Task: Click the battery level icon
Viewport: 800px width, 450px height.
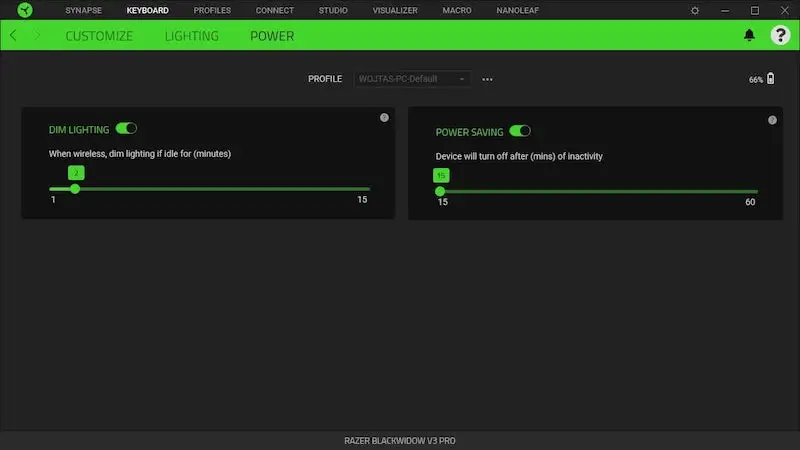Action: click(770, 79)
